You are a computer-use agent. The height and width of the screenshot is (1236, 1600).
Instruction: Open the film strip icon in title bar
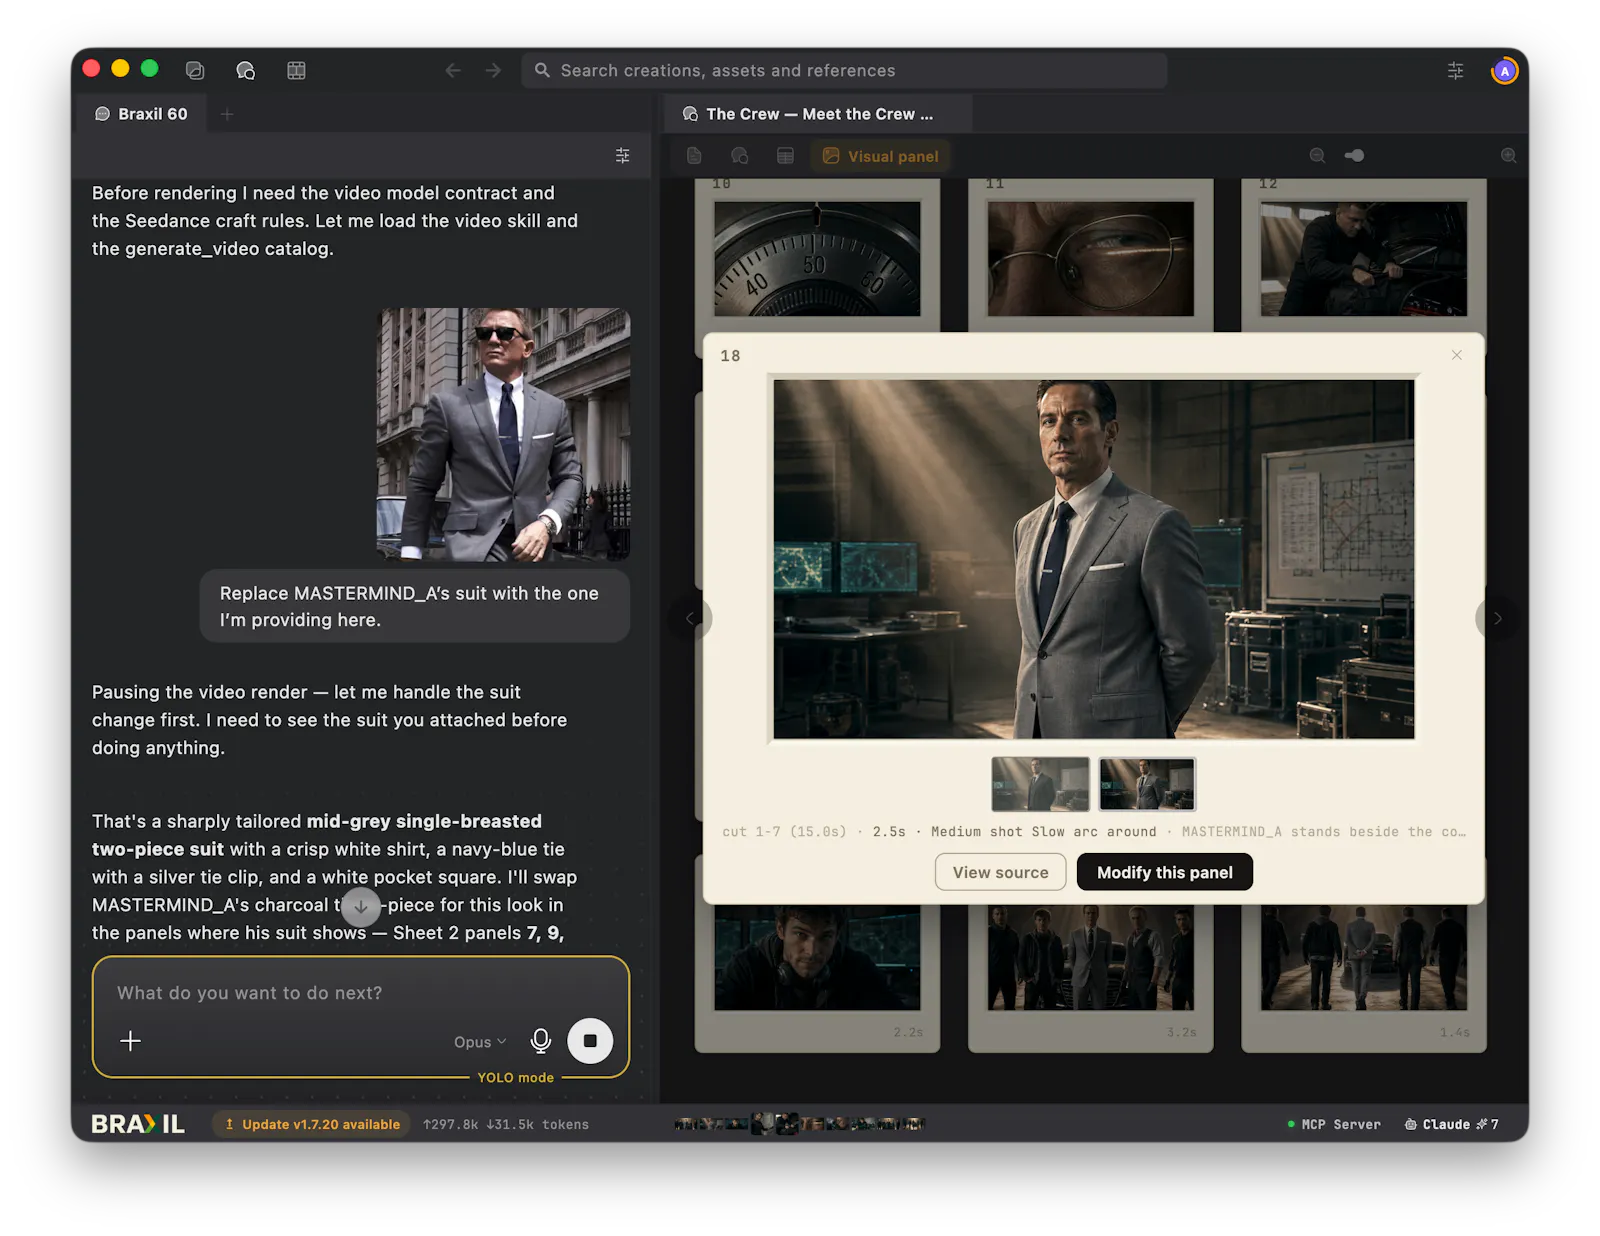296,70
